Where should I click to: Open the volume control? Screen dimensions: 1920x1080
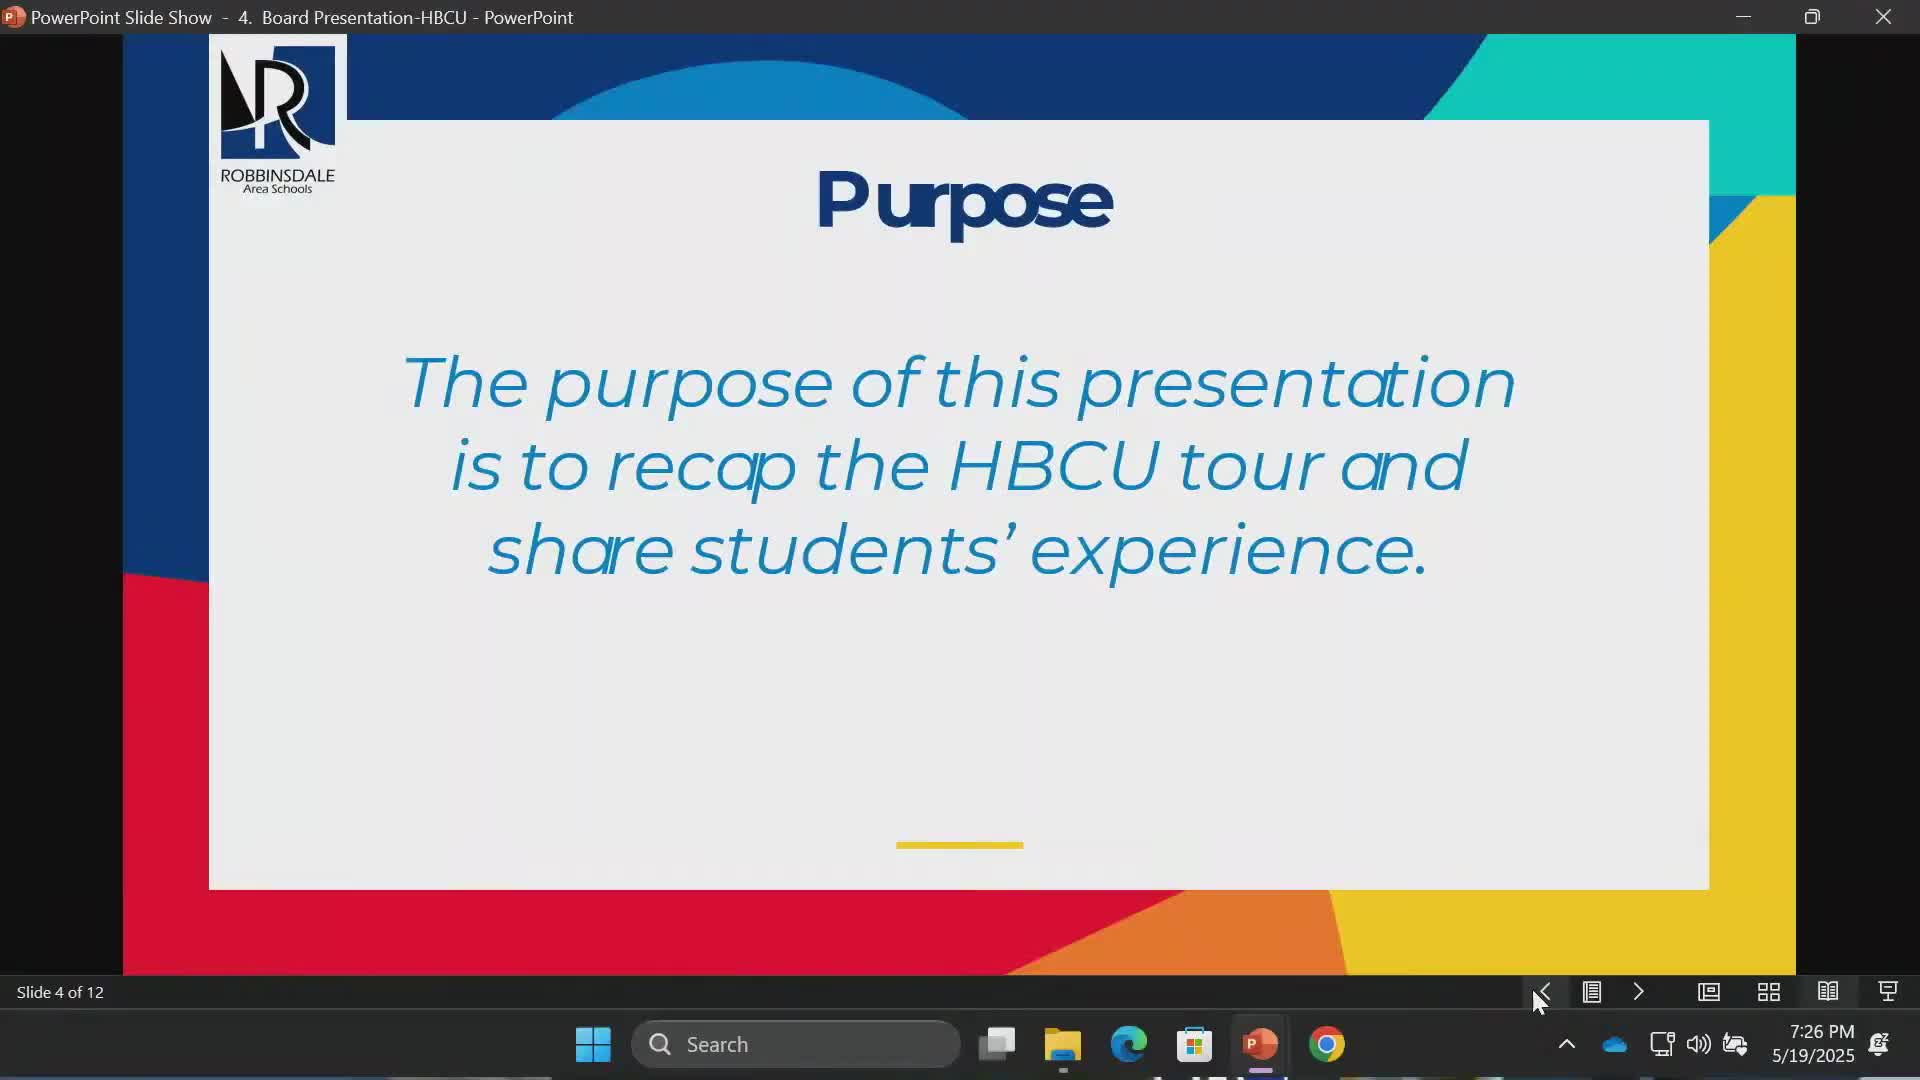pos(1698,1044)
